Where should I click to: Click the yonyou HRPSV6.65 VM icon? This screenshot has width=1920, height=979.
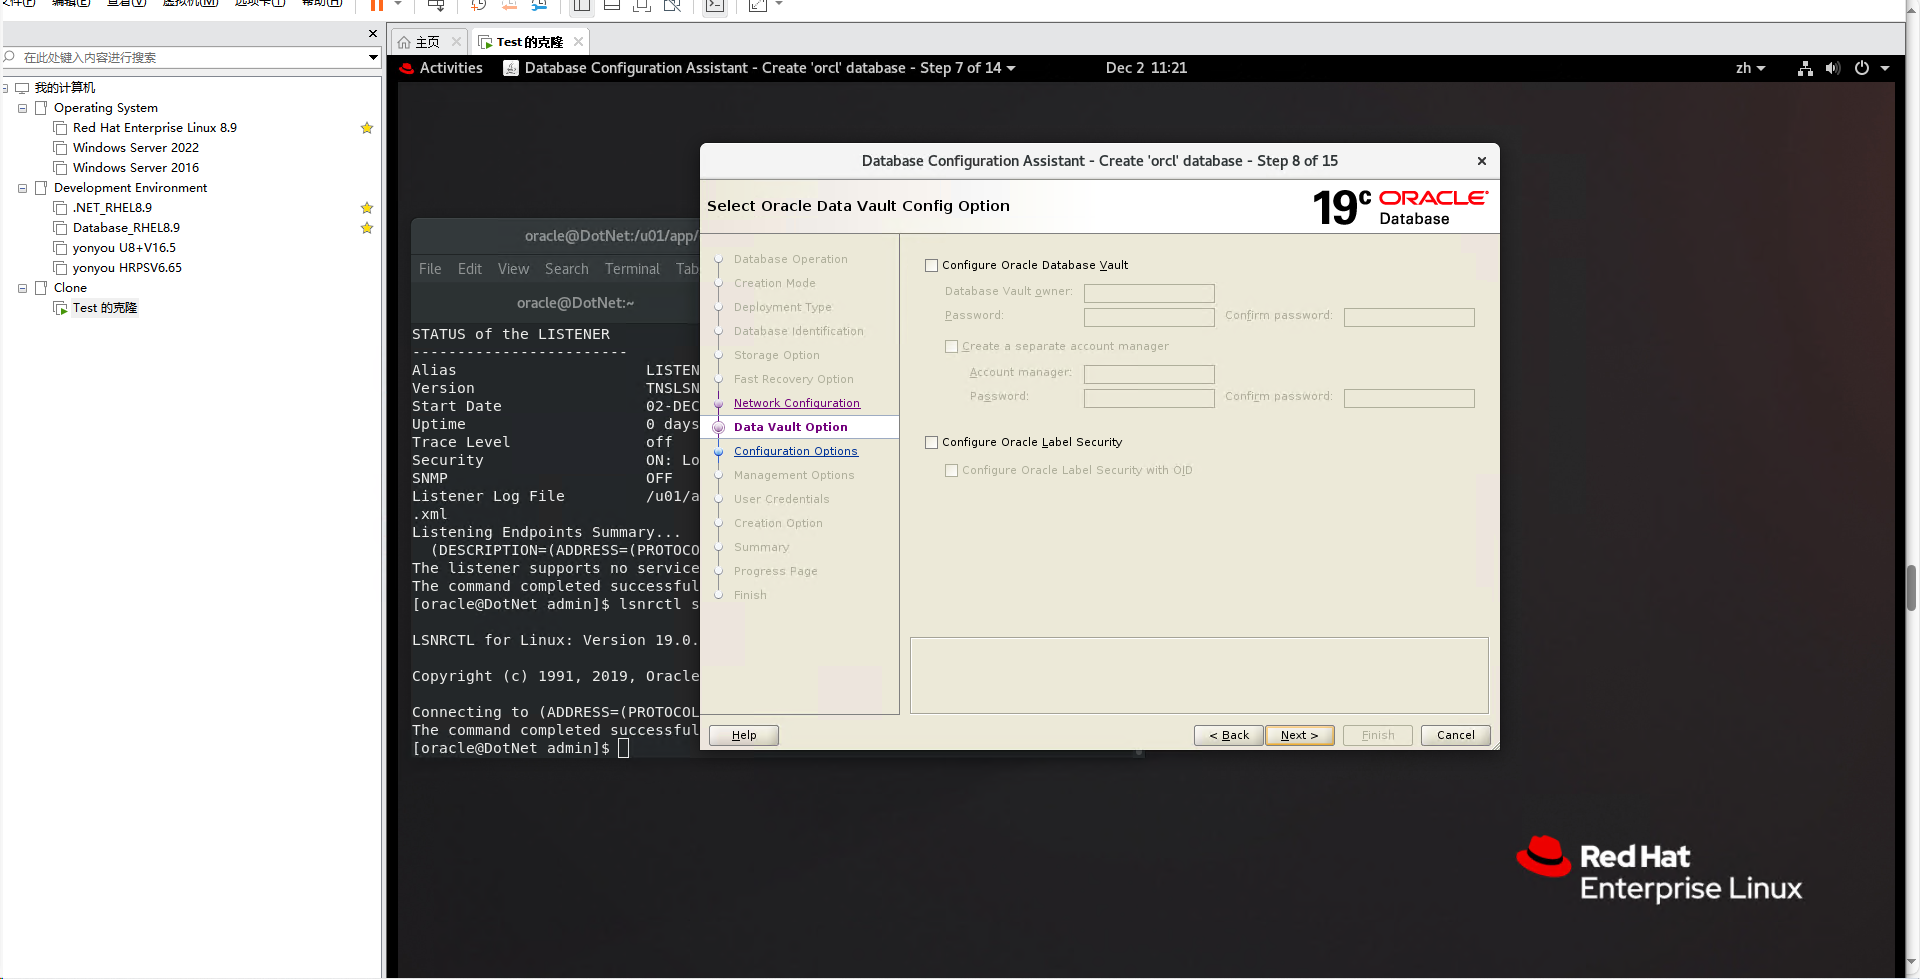click(60, 268)
